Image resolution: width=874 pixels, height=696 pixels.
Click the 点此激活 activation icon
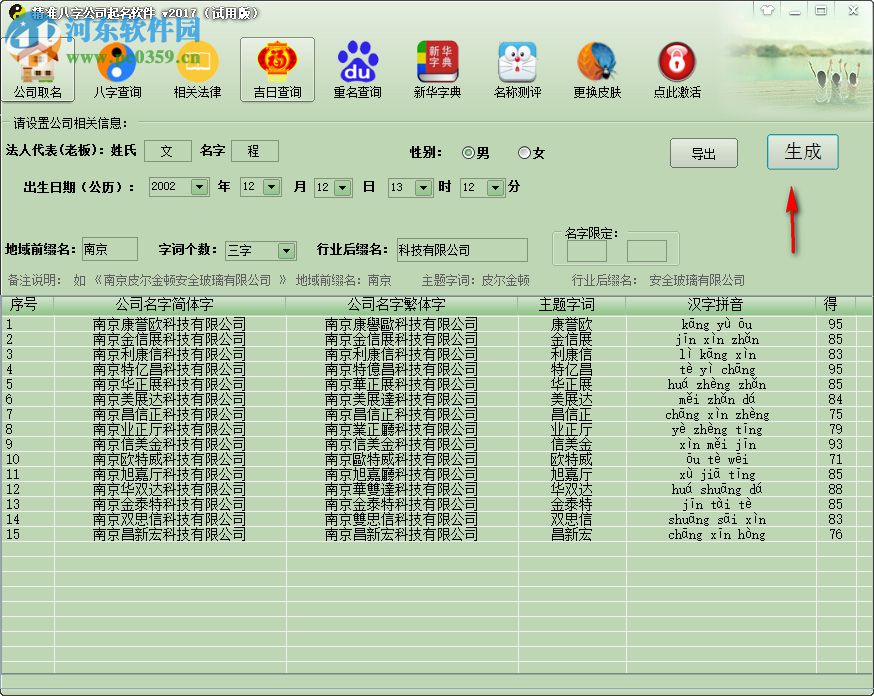tap(677, 68)
